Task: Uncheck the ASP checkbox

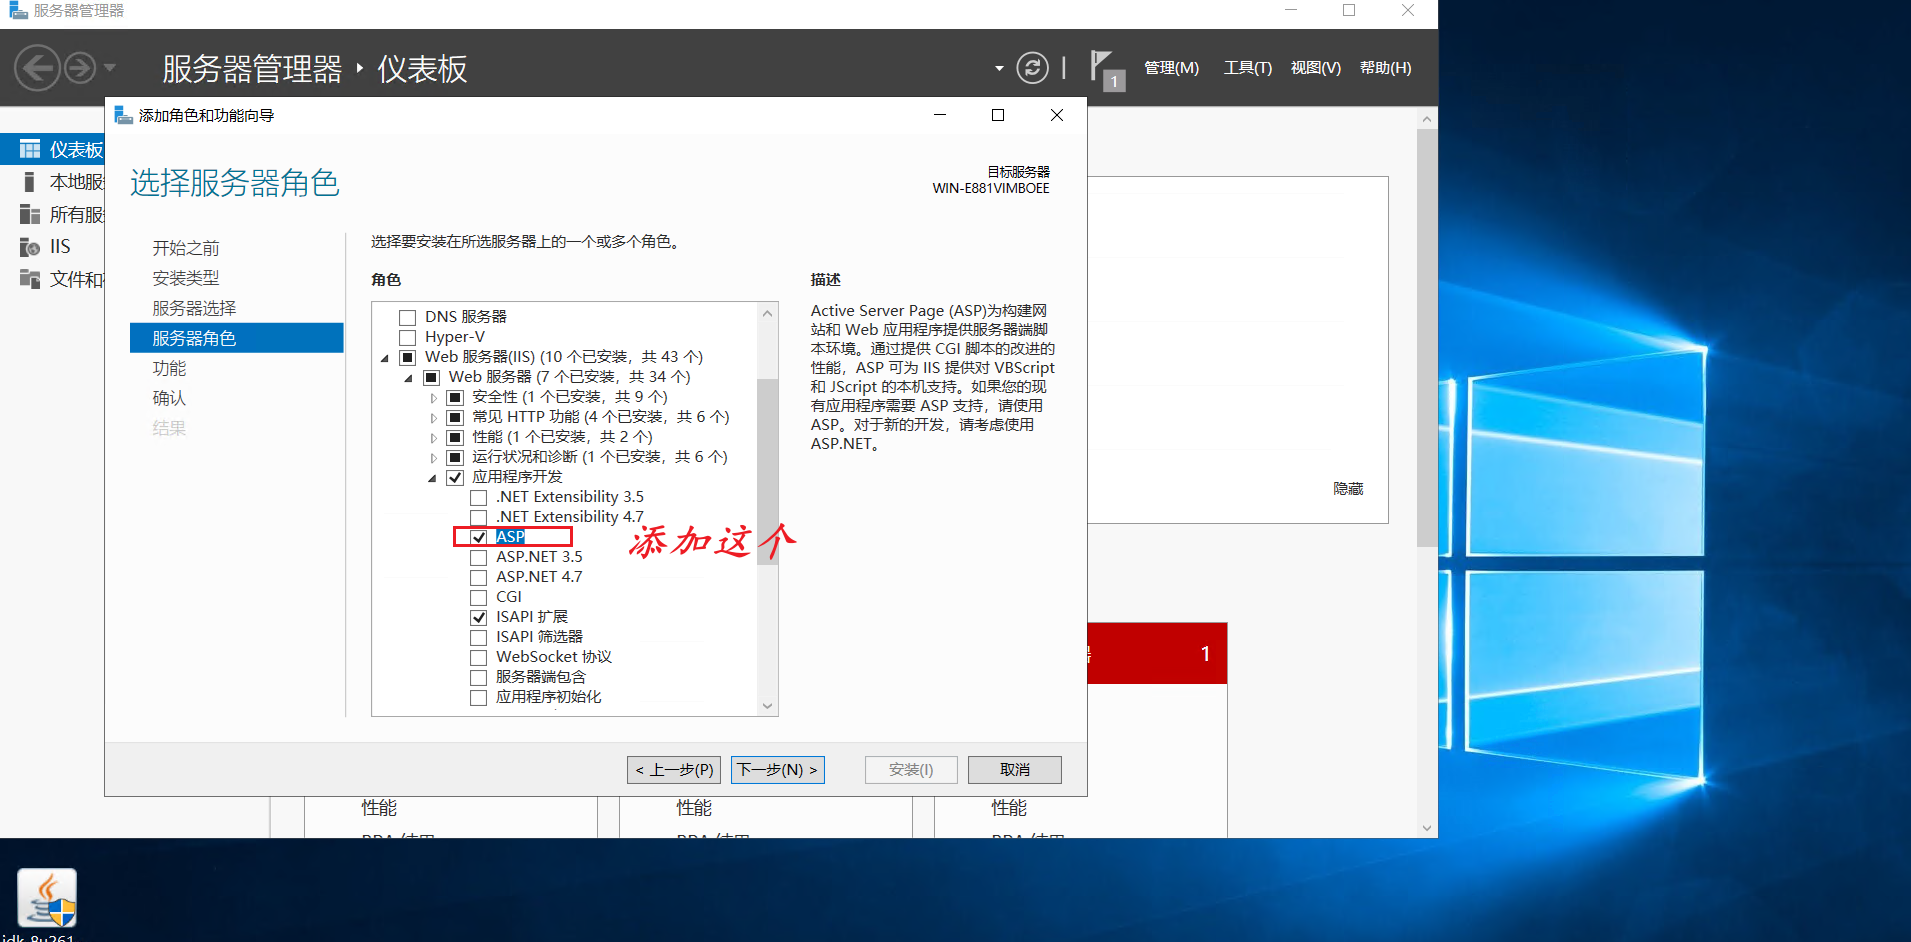Action: click(479, 538)
